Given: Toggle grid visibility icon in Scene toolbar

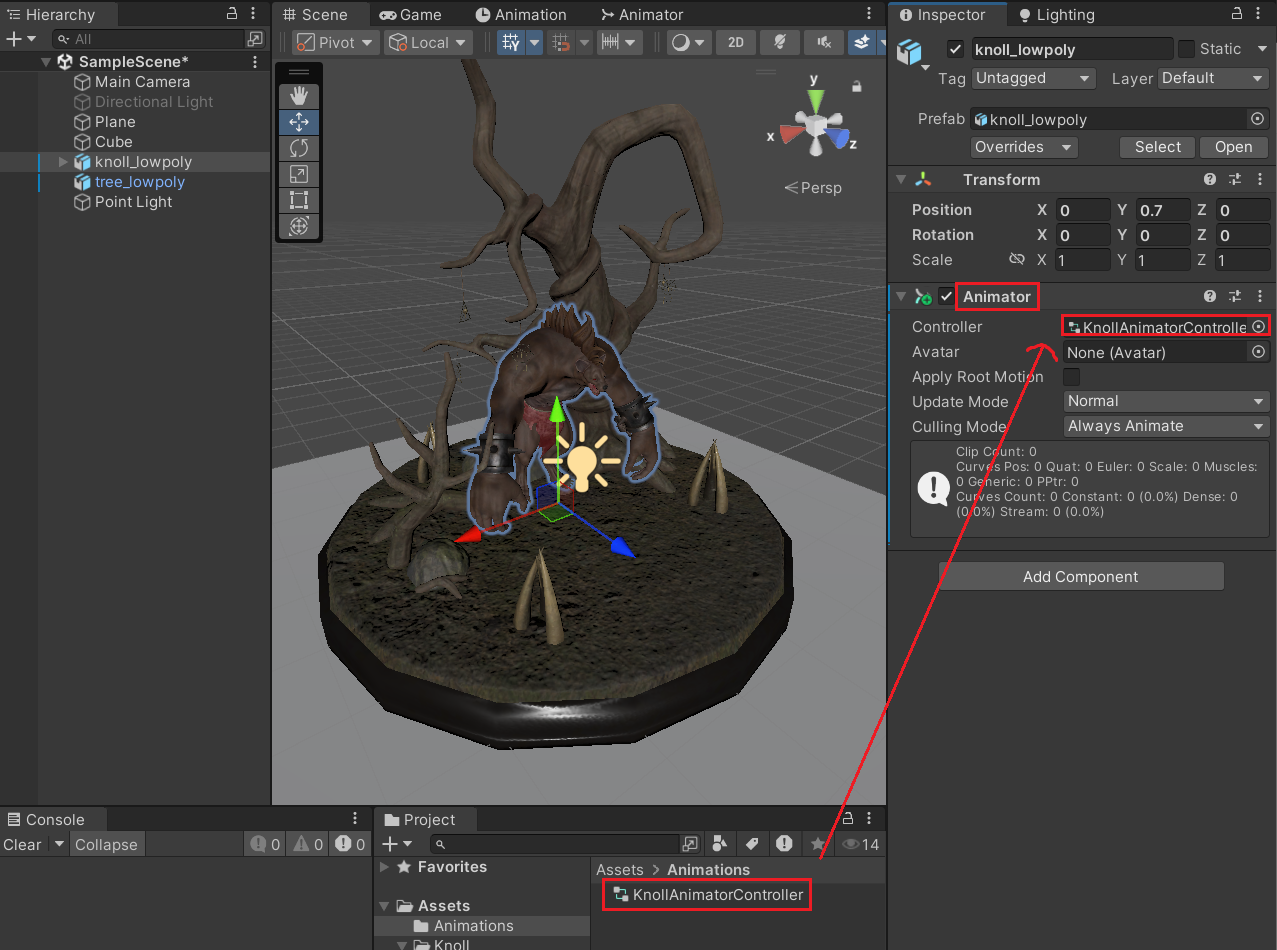Looking at the screenshot, I should click(x=511, y=43).
